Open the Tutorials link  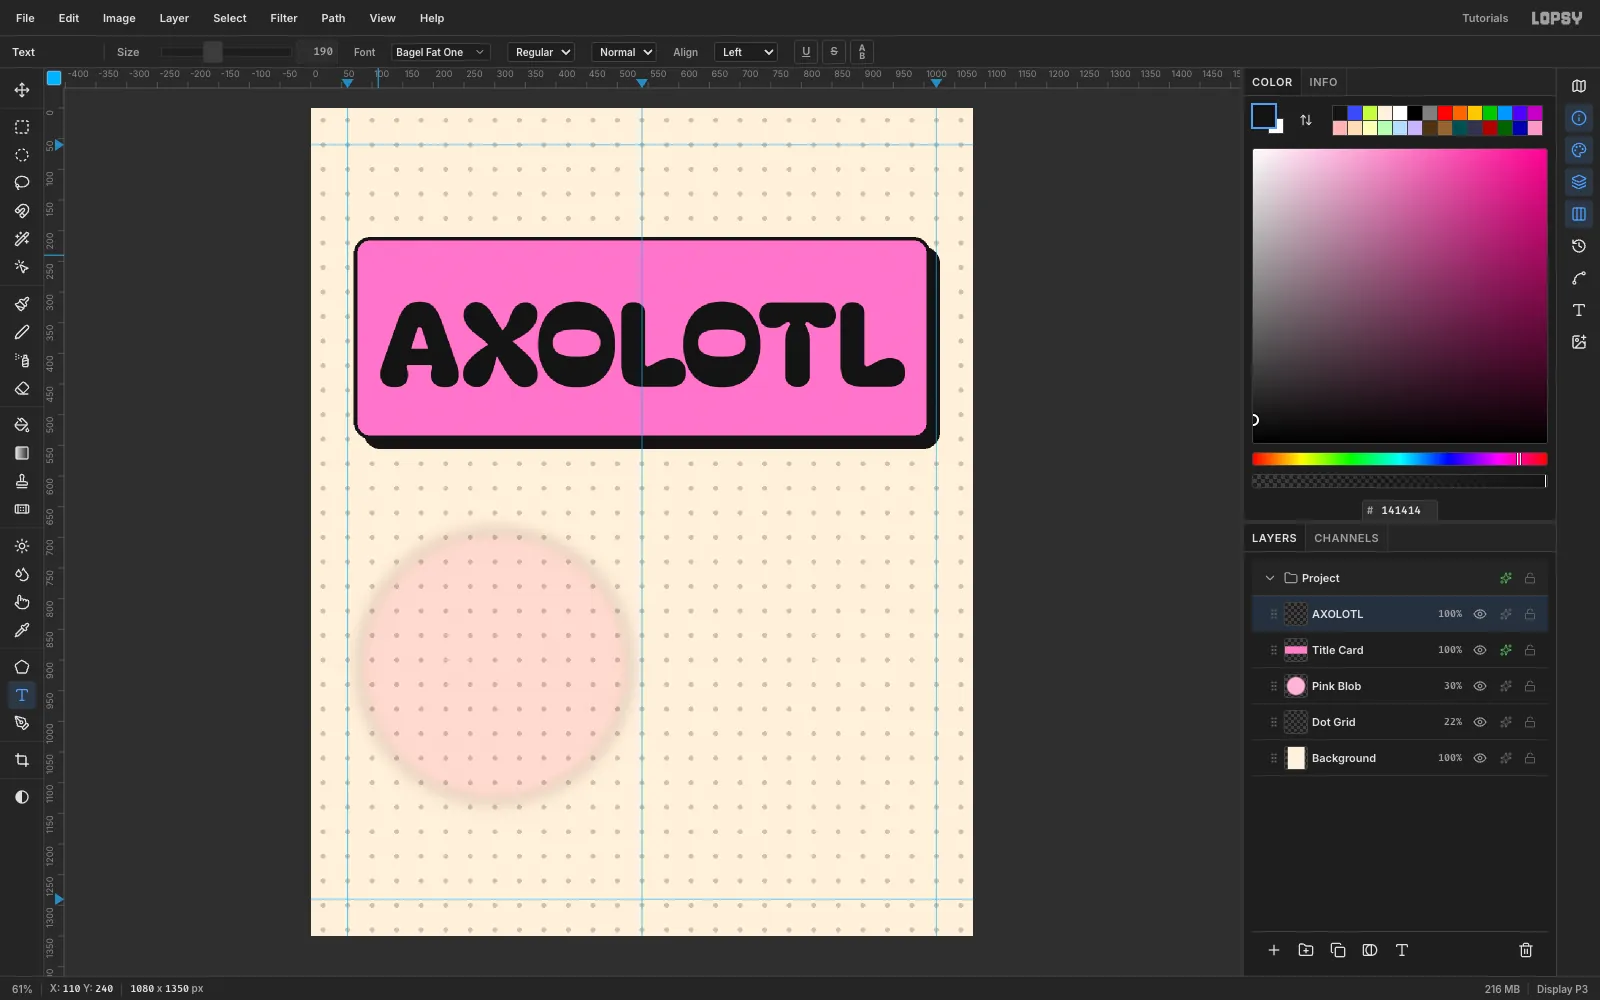point(1485,18)
